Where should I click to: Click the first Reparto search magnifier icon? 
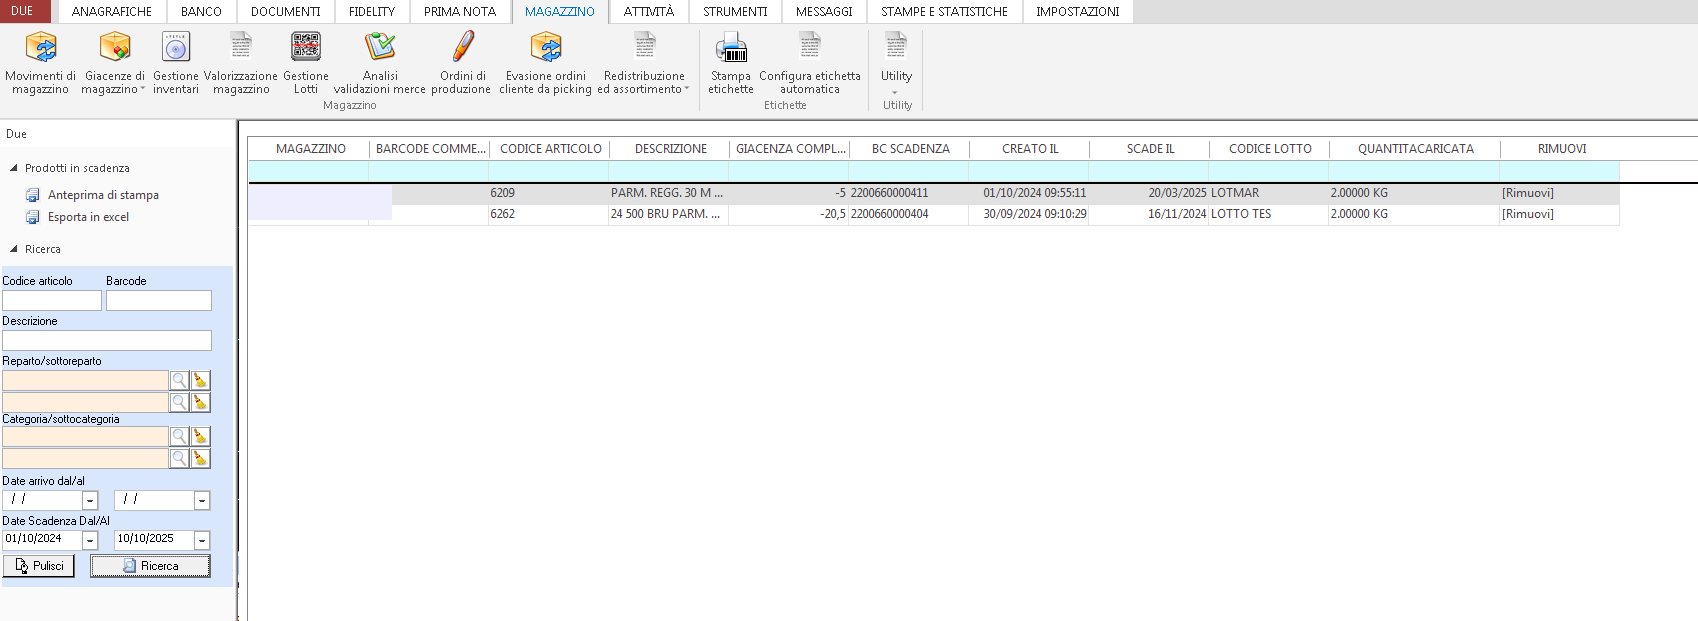pyautogui.click(x=179, y=380)
